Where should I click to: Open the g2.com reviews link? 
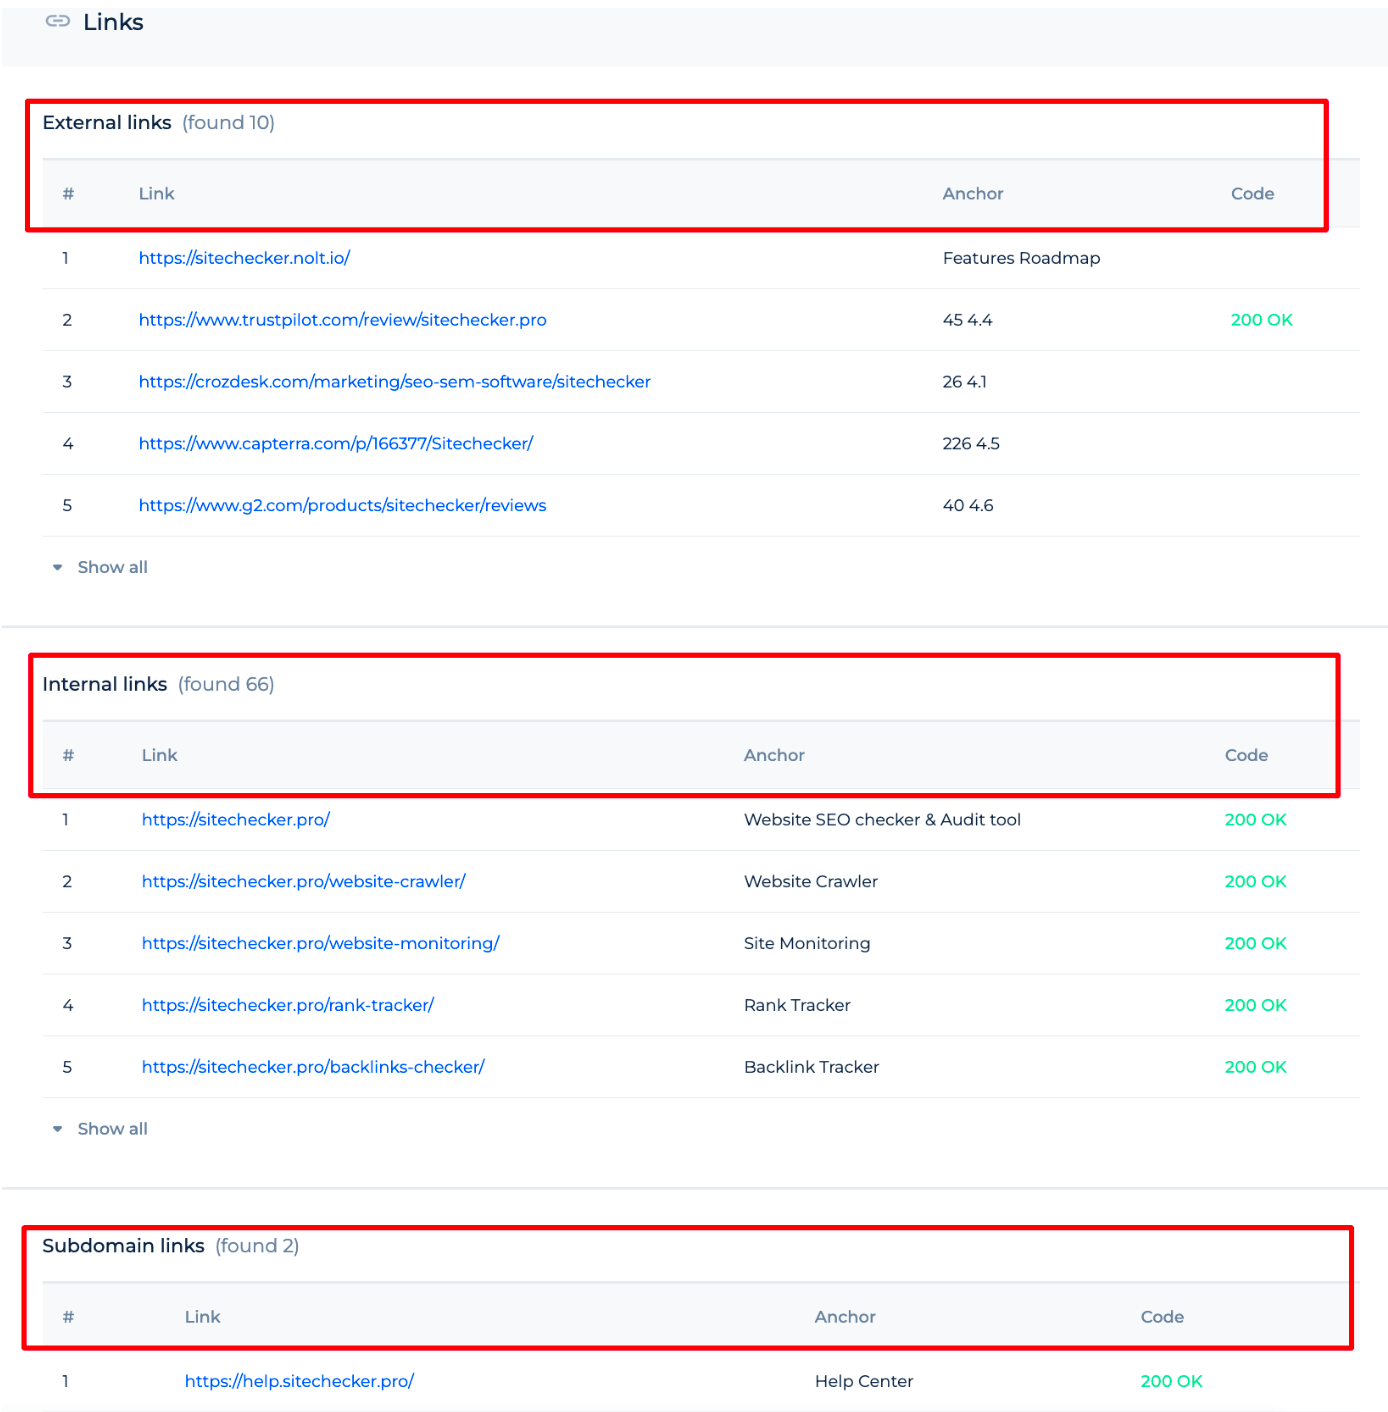pos(342,506)
